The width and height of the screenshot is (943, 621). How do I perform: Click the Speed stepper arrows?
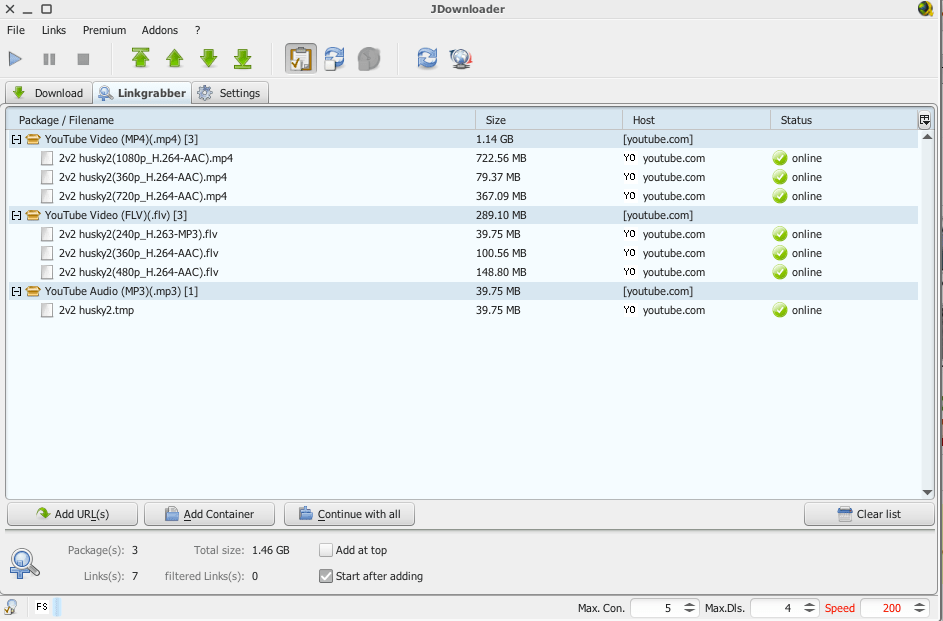pos(919,608)
